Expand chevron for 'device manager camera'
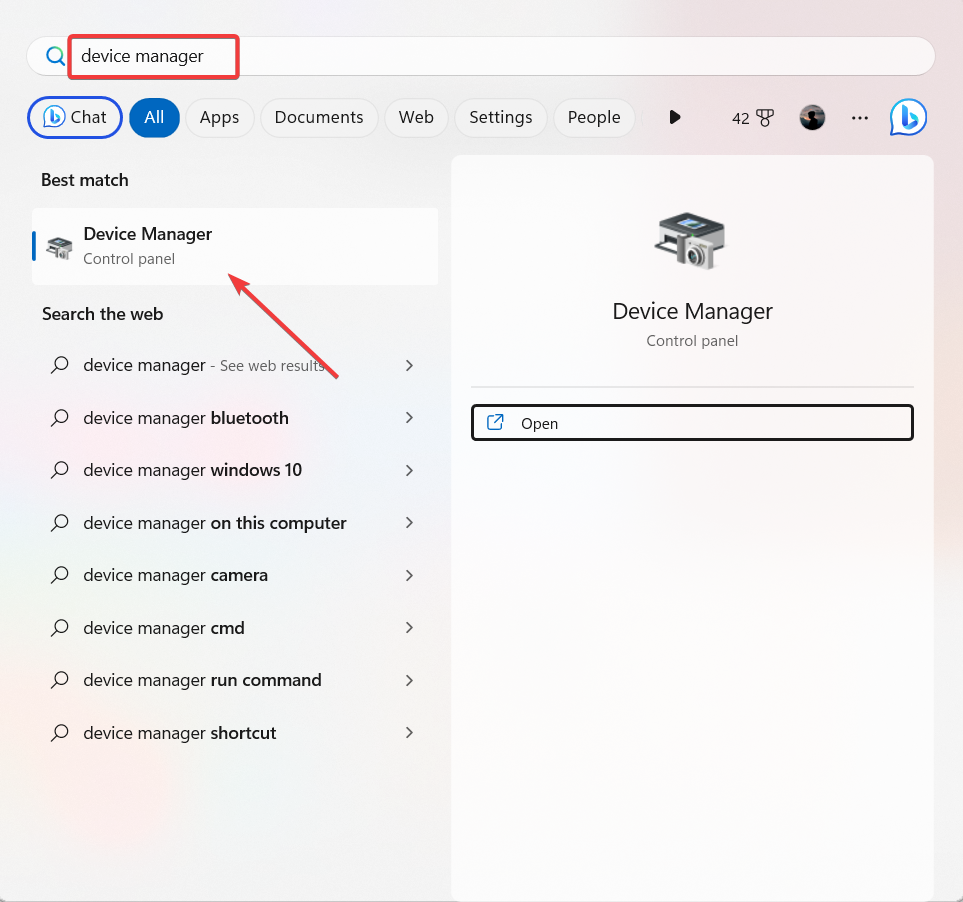Image resolution: width=963 pixels, height=902 pixels. point(410,575)
